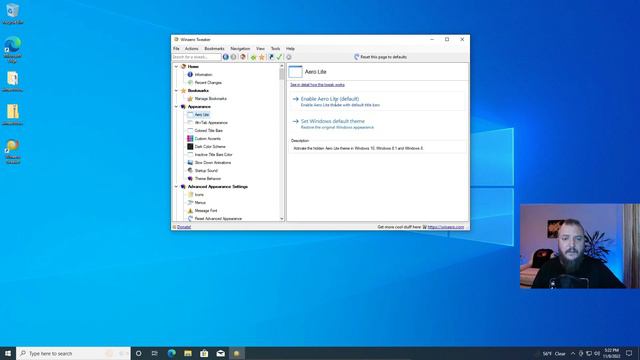Image resolution: width=640 pixels, height=360 pixels.
Task: Click the green checkmark toolbar icon
Action: click(279, 57)
